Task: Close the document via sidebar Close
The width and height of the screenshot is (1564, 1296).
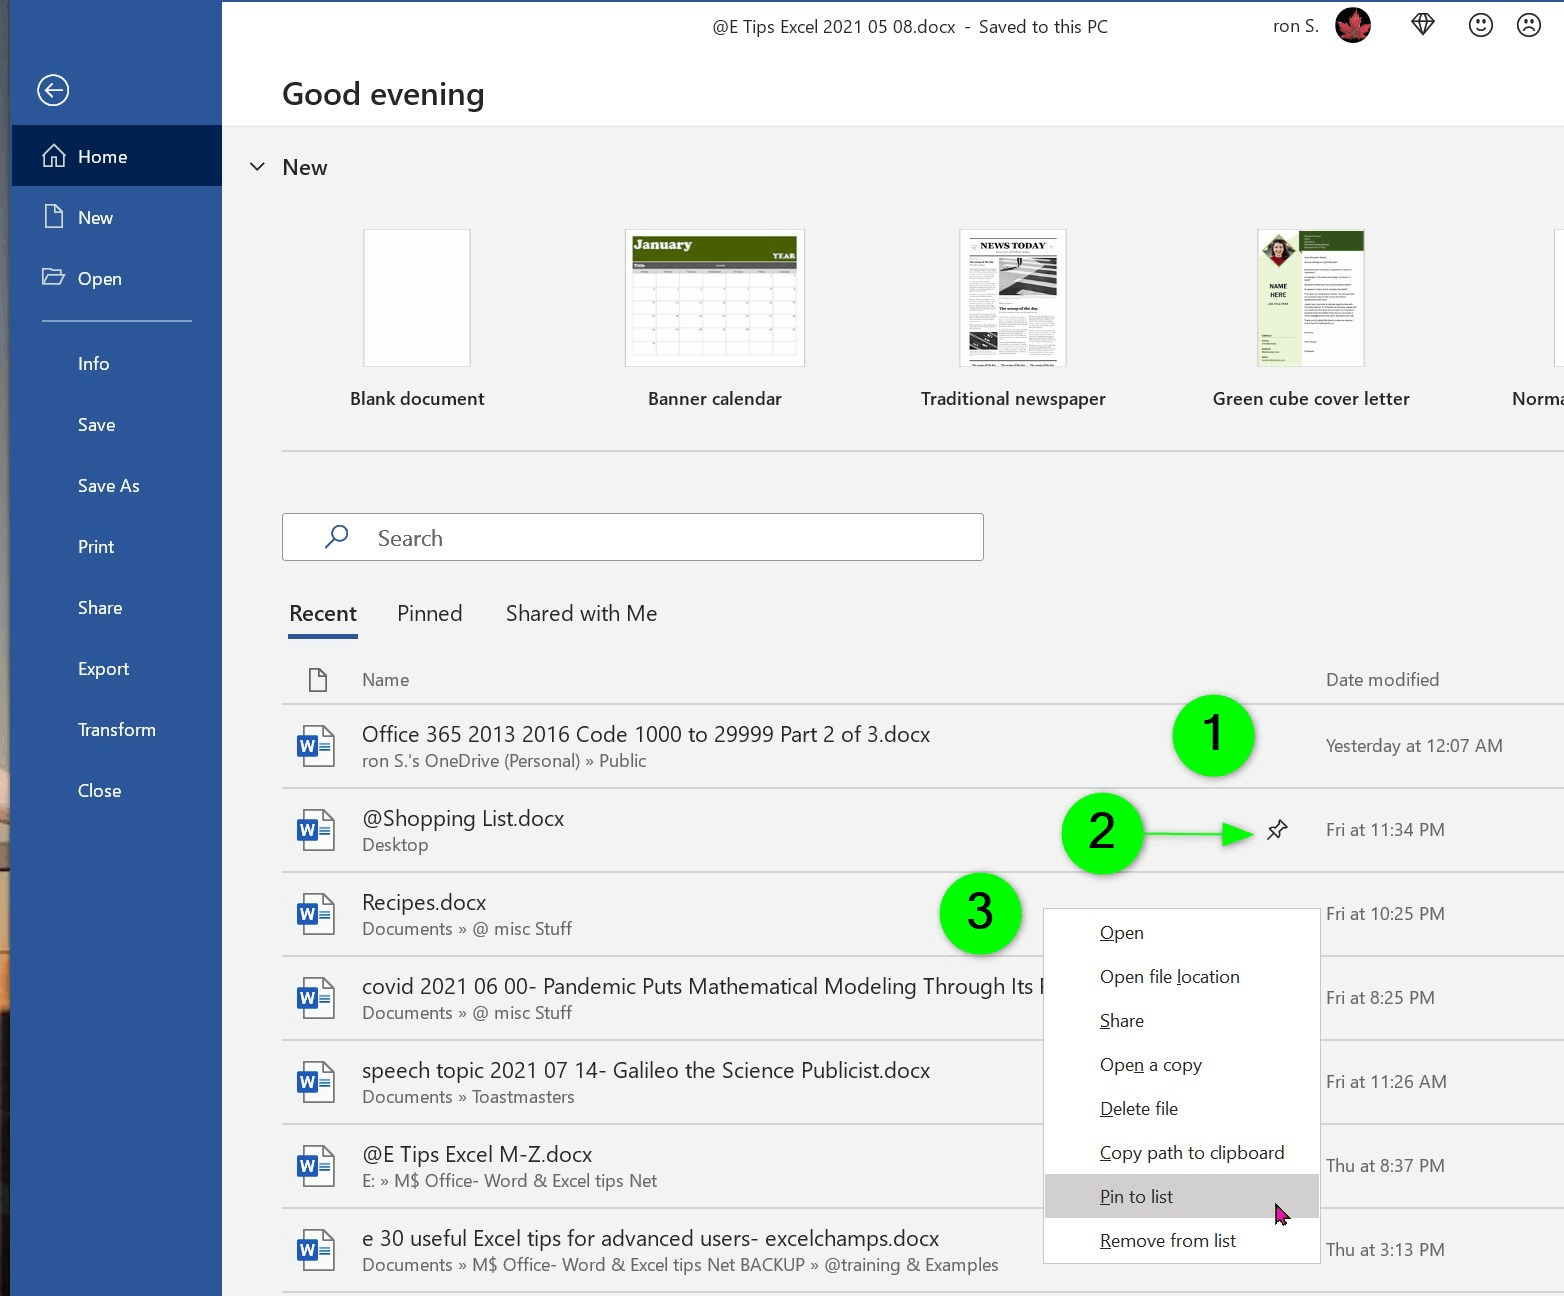Action: click(117, 790)
